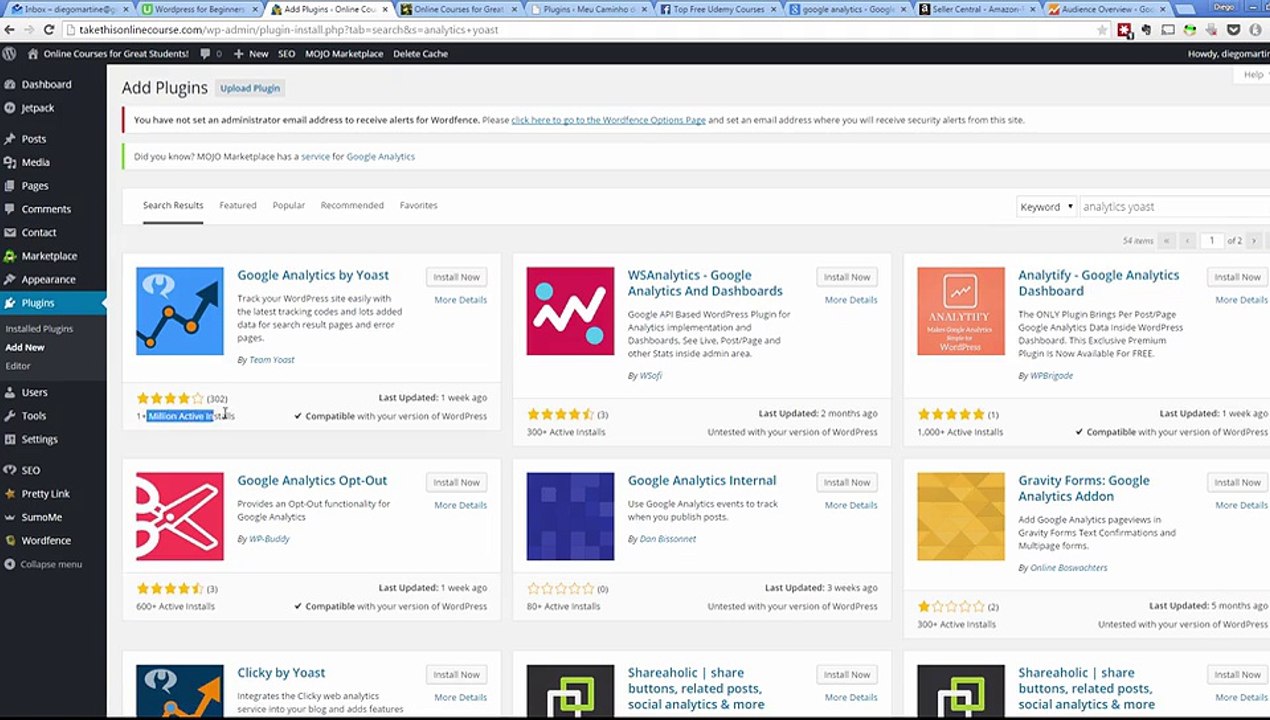Click the Upload Plugin button

[x=250, y=88]
